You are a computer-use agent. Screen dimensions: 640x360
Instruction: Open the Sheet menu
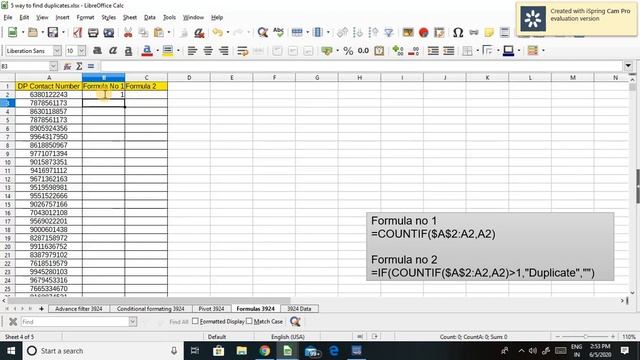pos(130,17)
